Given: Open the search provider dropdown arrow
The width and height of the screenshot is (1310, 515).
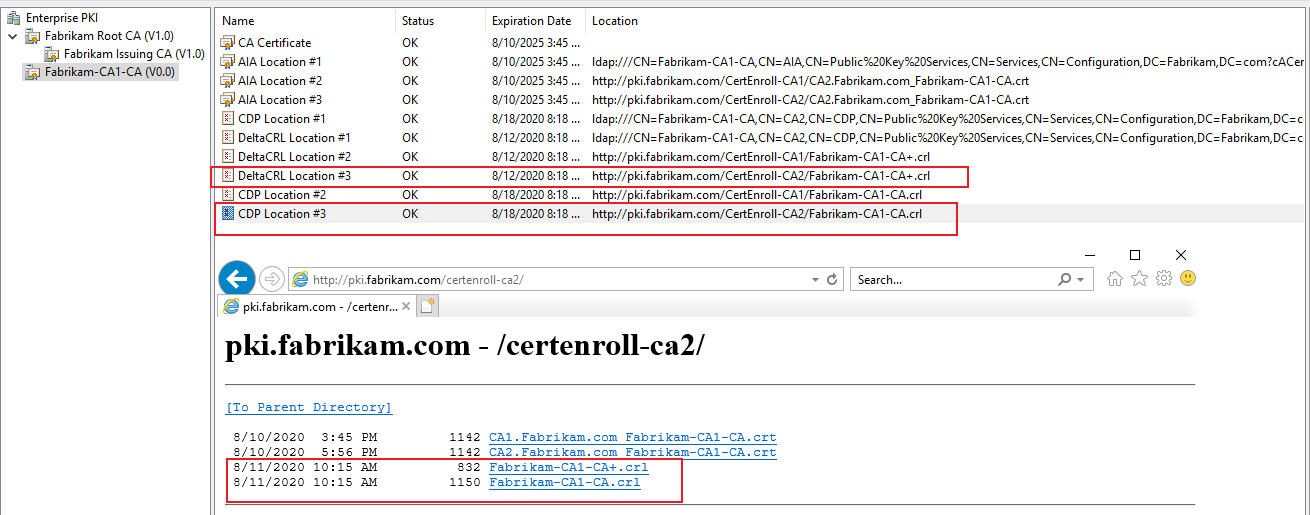Looking at the screenshot, I should pos(1081,280).
